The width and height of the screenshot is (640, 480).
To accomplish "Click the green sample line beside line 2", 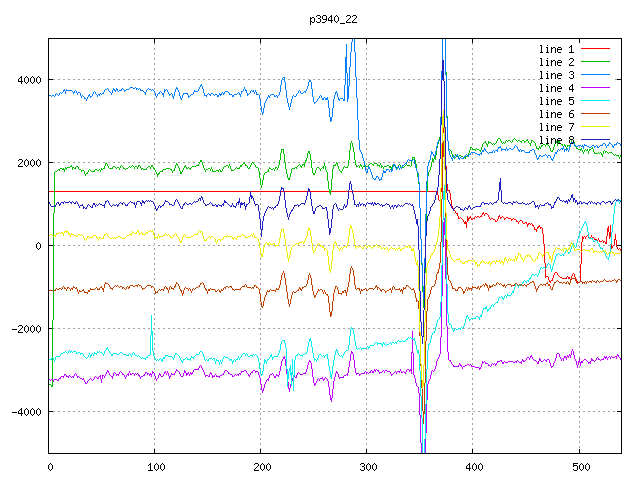I will click(596, 62).
